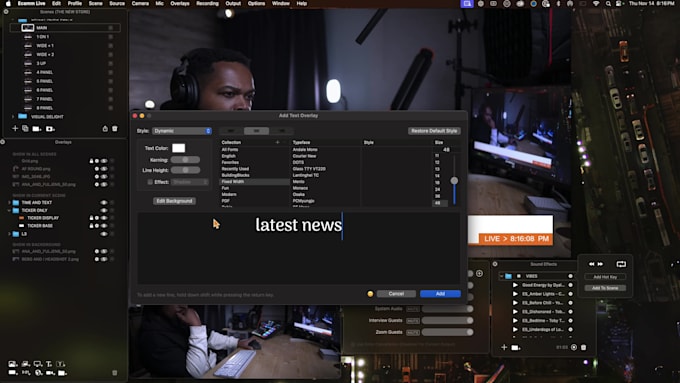Share scenes using export icon
The width and height of the screenshot is (680, 383).
coord(105,128)
